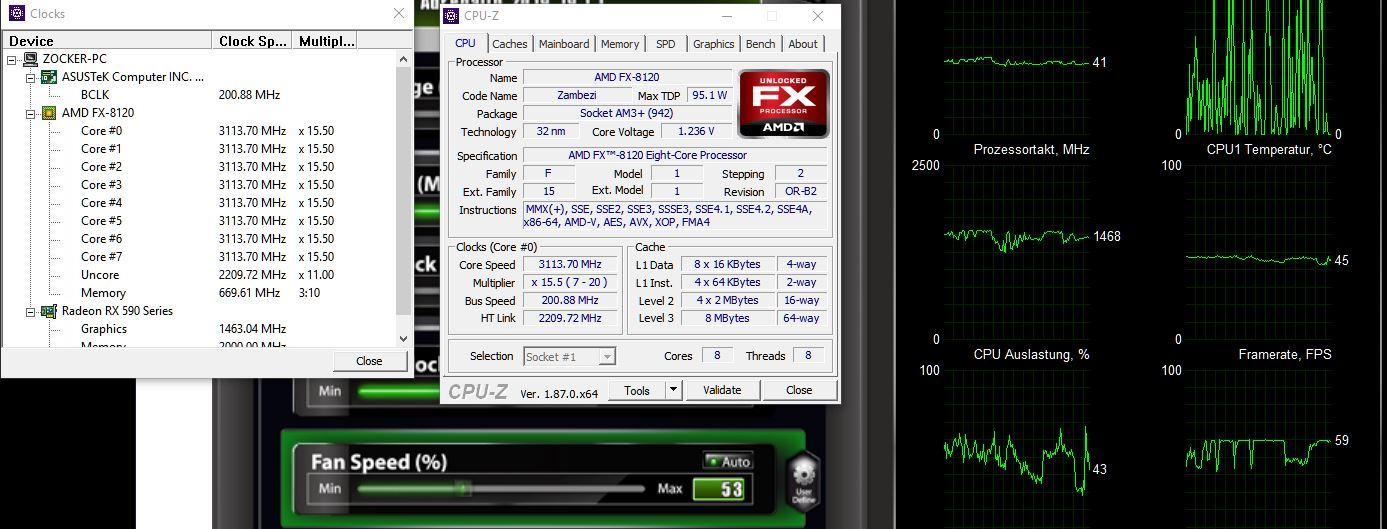Click the Device column header
1387x529 pixels.
coord(108,41)
